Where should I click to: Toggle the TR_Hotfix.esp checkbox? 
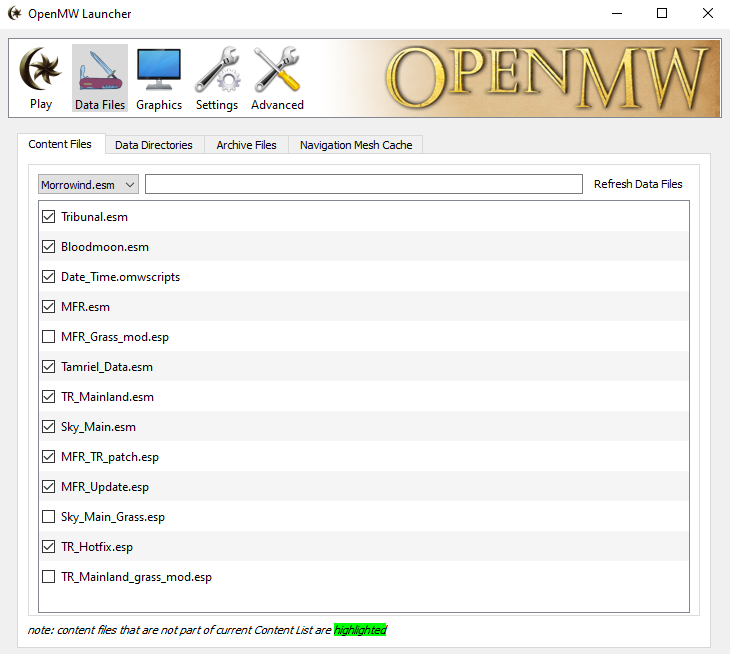coord(48,547)
